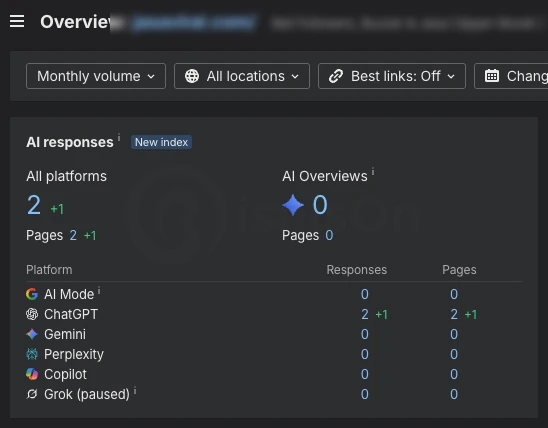This screenshot has width=548, height=428.
Task: Click the Perplexity logo icon
Action: click(32, 354)
